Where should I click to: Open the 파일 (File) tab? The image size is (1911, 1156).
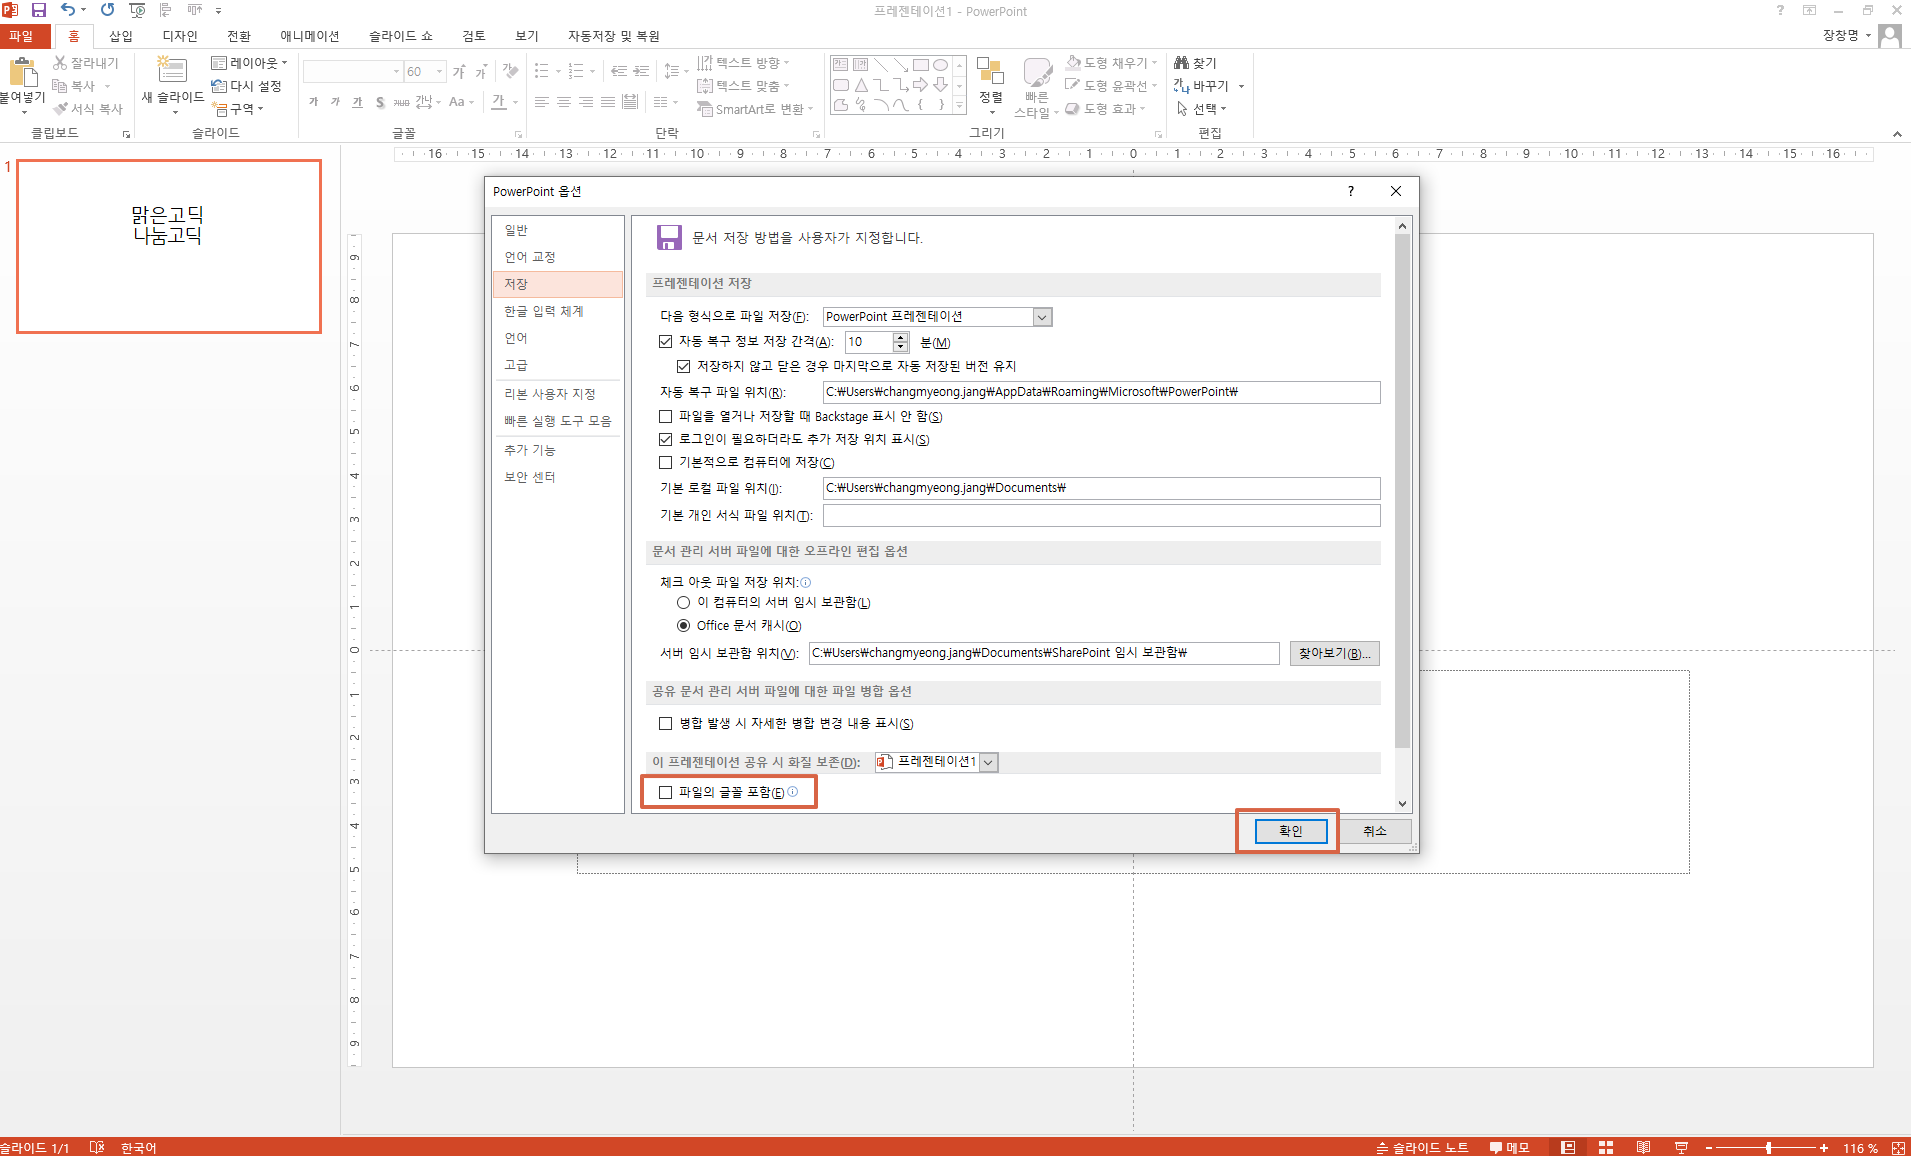pos(22,36)
